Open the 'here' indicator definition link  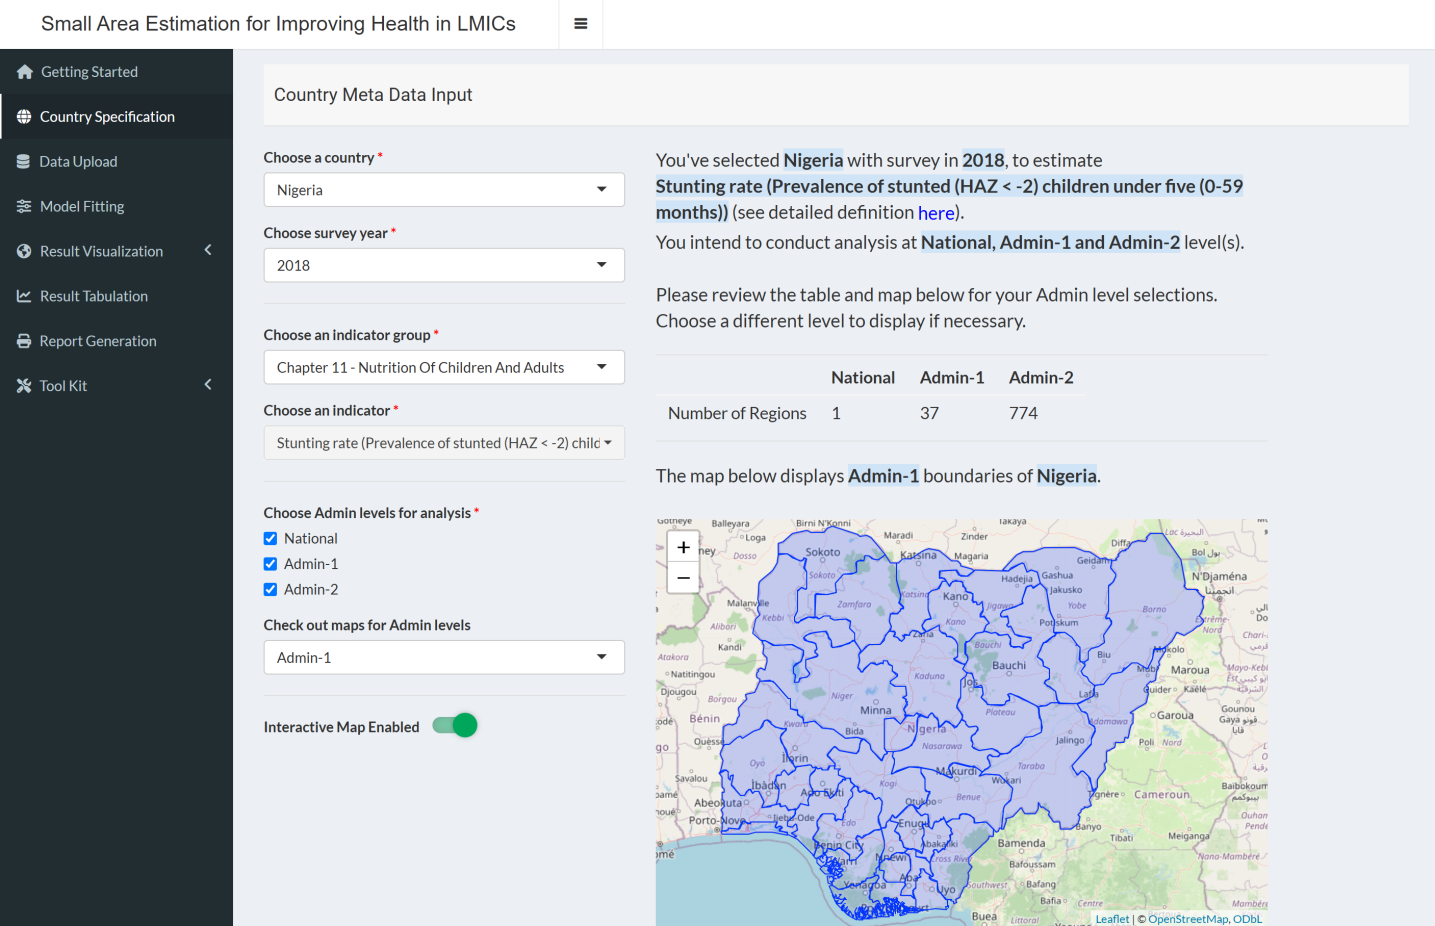[x=935, y=213]
